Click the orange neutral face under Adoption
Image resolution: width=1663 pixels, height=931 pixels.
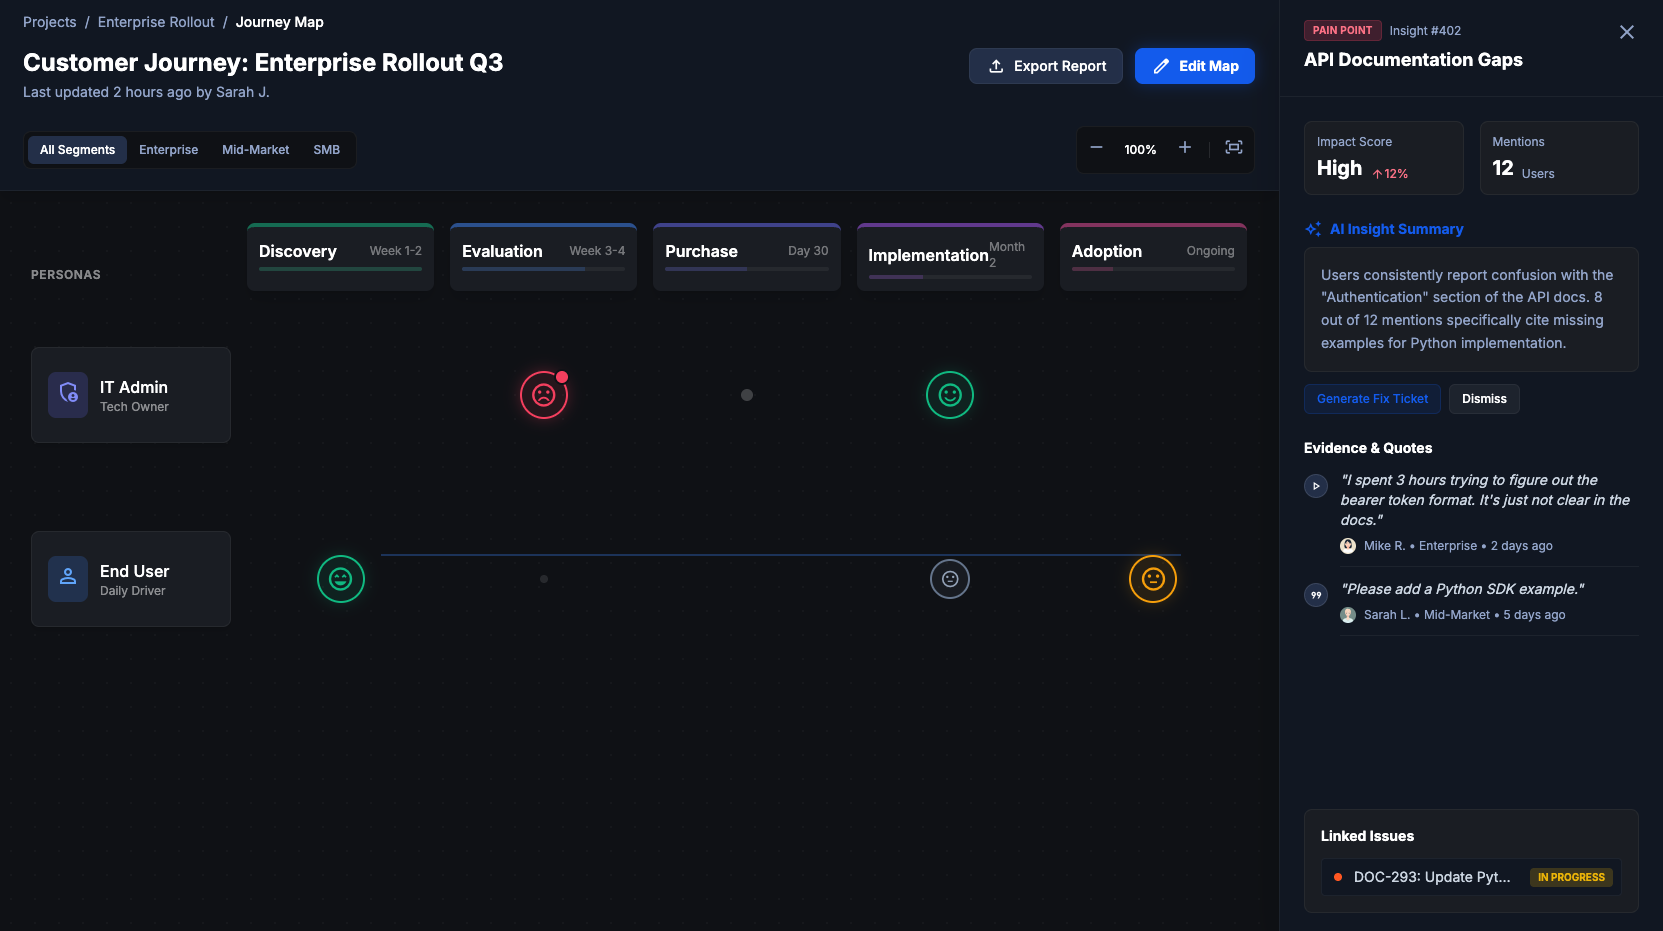click(x=1152, y=578)
